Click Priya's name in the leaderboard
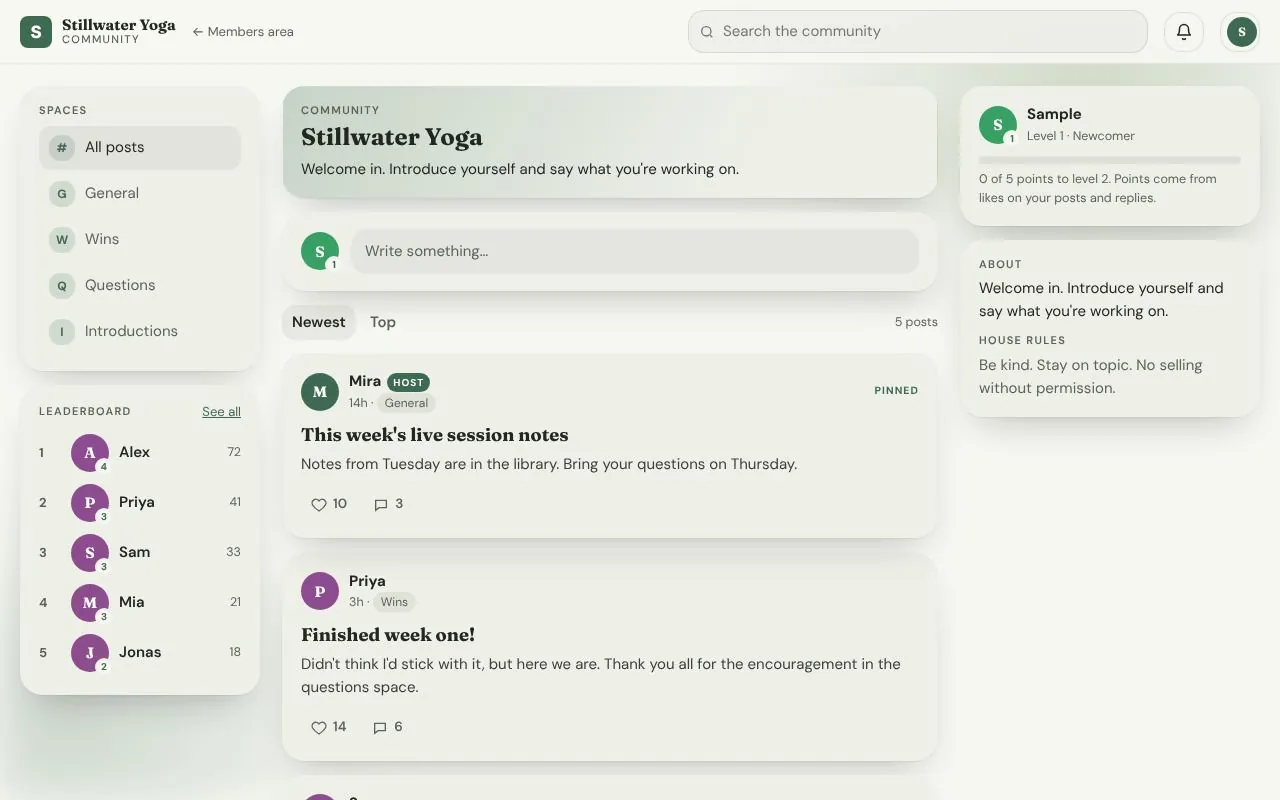1280x800 pixels. coord(137,502)
